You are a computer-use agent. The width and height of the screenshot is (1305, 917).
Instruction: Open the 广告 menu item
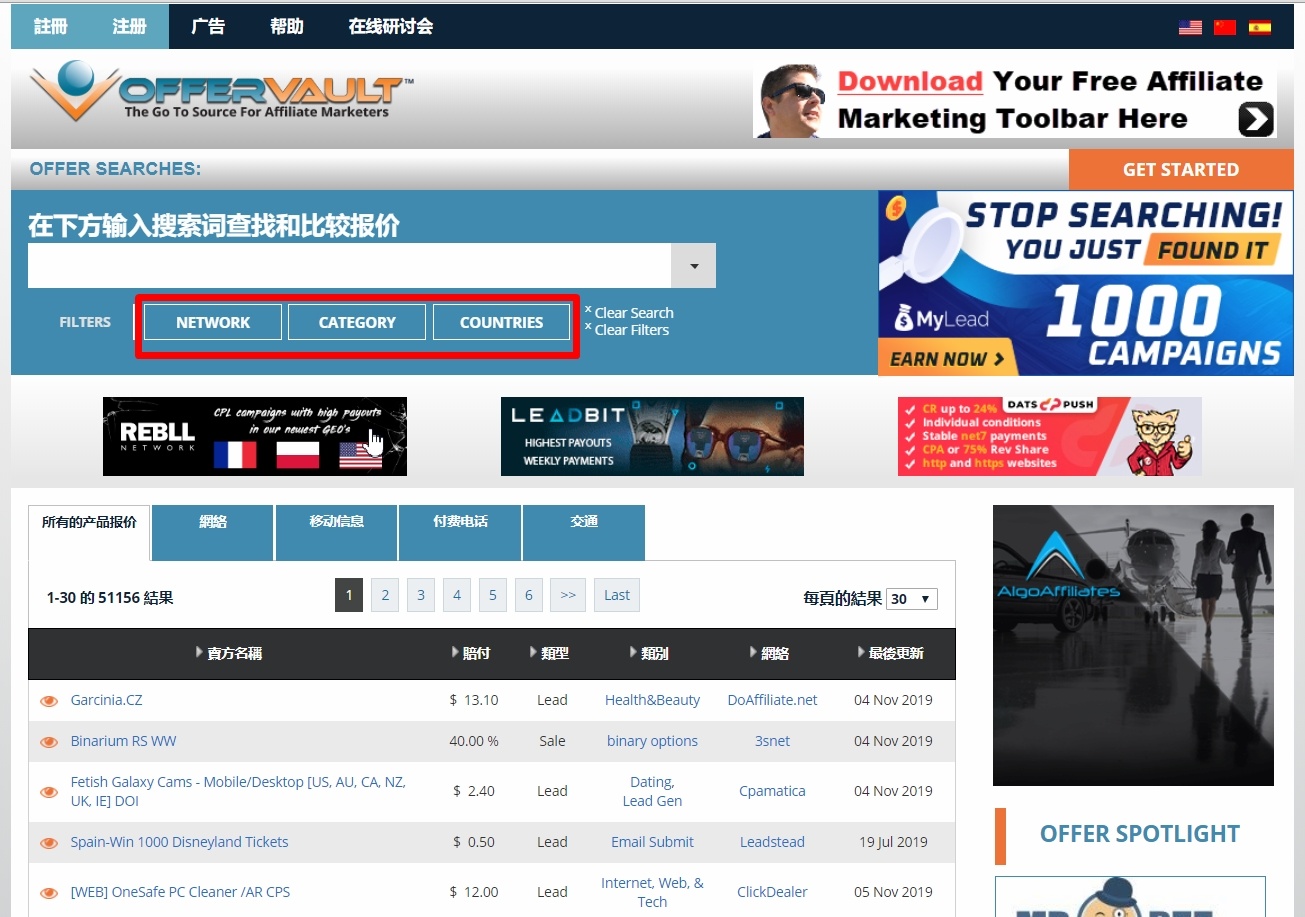click(208, 26)
